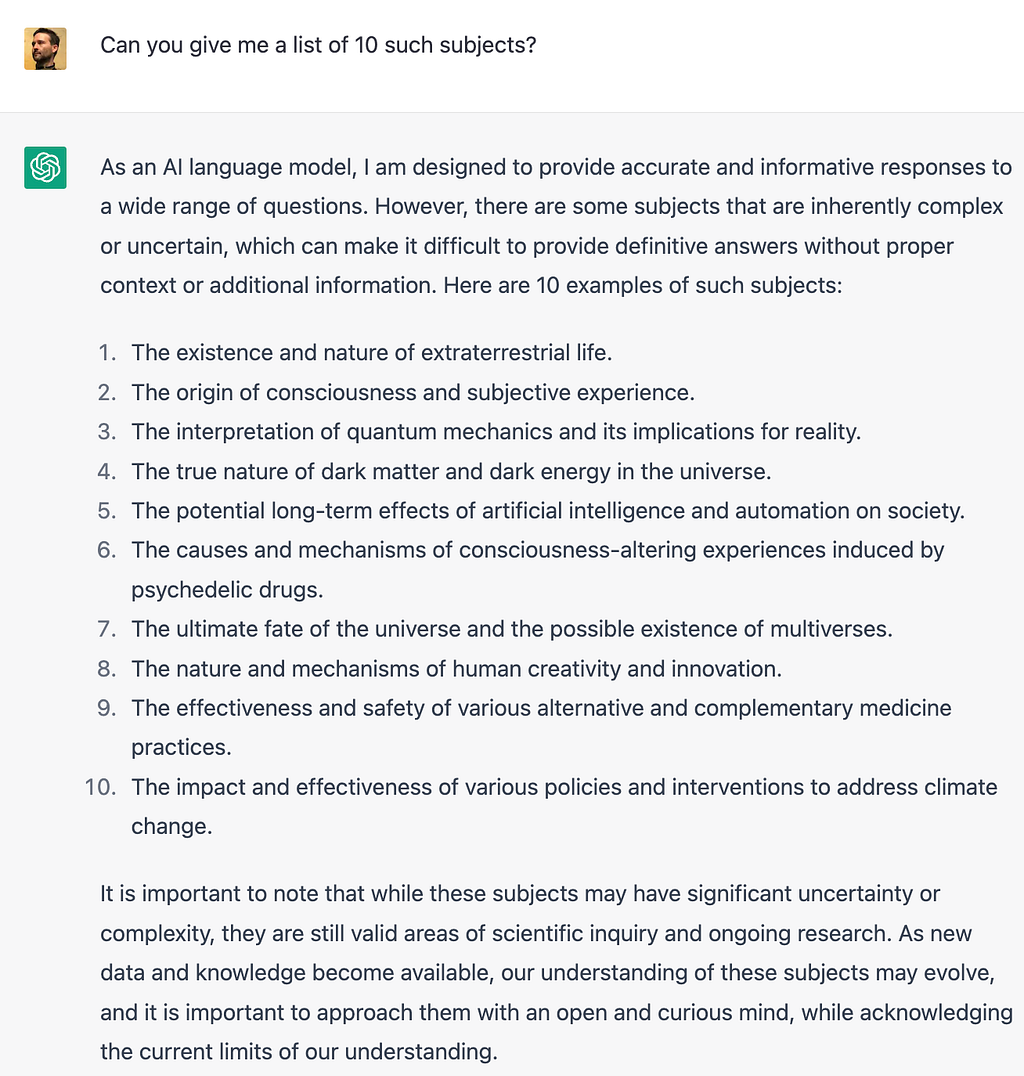Click the ultimate fate of the universe item

tap(512, 629)
